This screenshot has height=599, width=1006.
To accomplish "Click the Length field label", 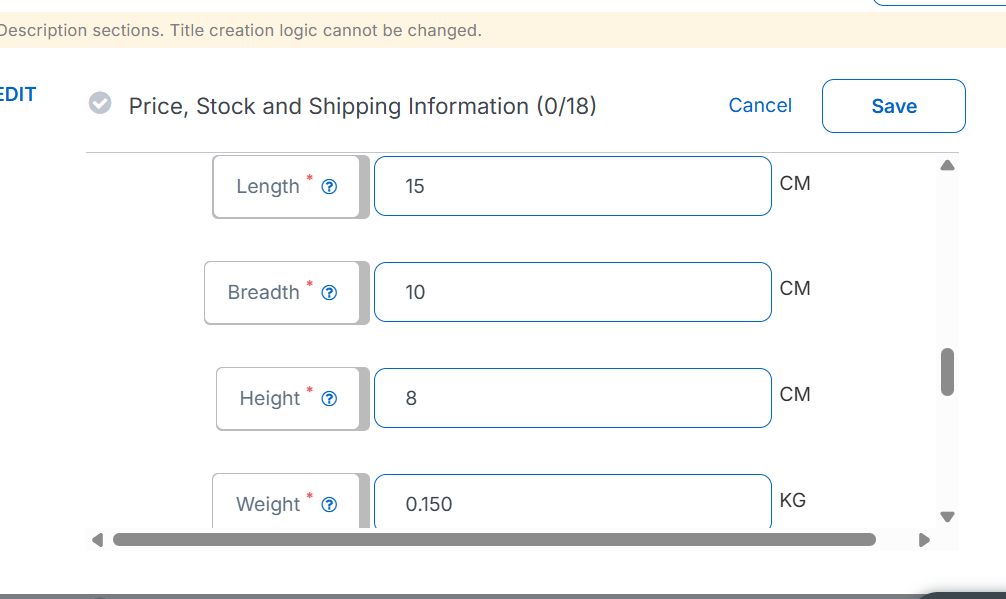I will (x=267, y=187).
